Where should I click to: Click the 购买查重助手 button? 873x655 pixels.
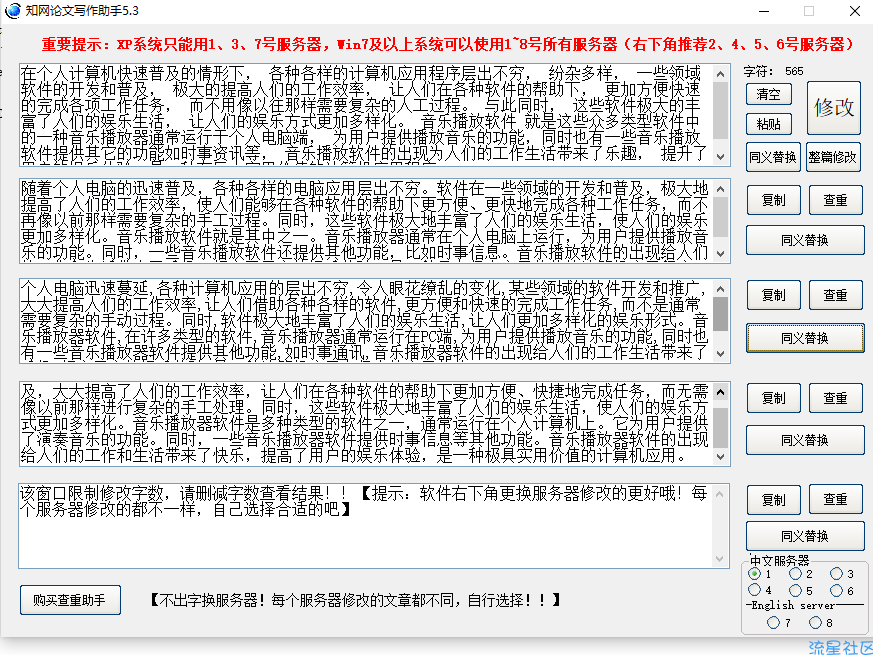click(x=70, y=600)
